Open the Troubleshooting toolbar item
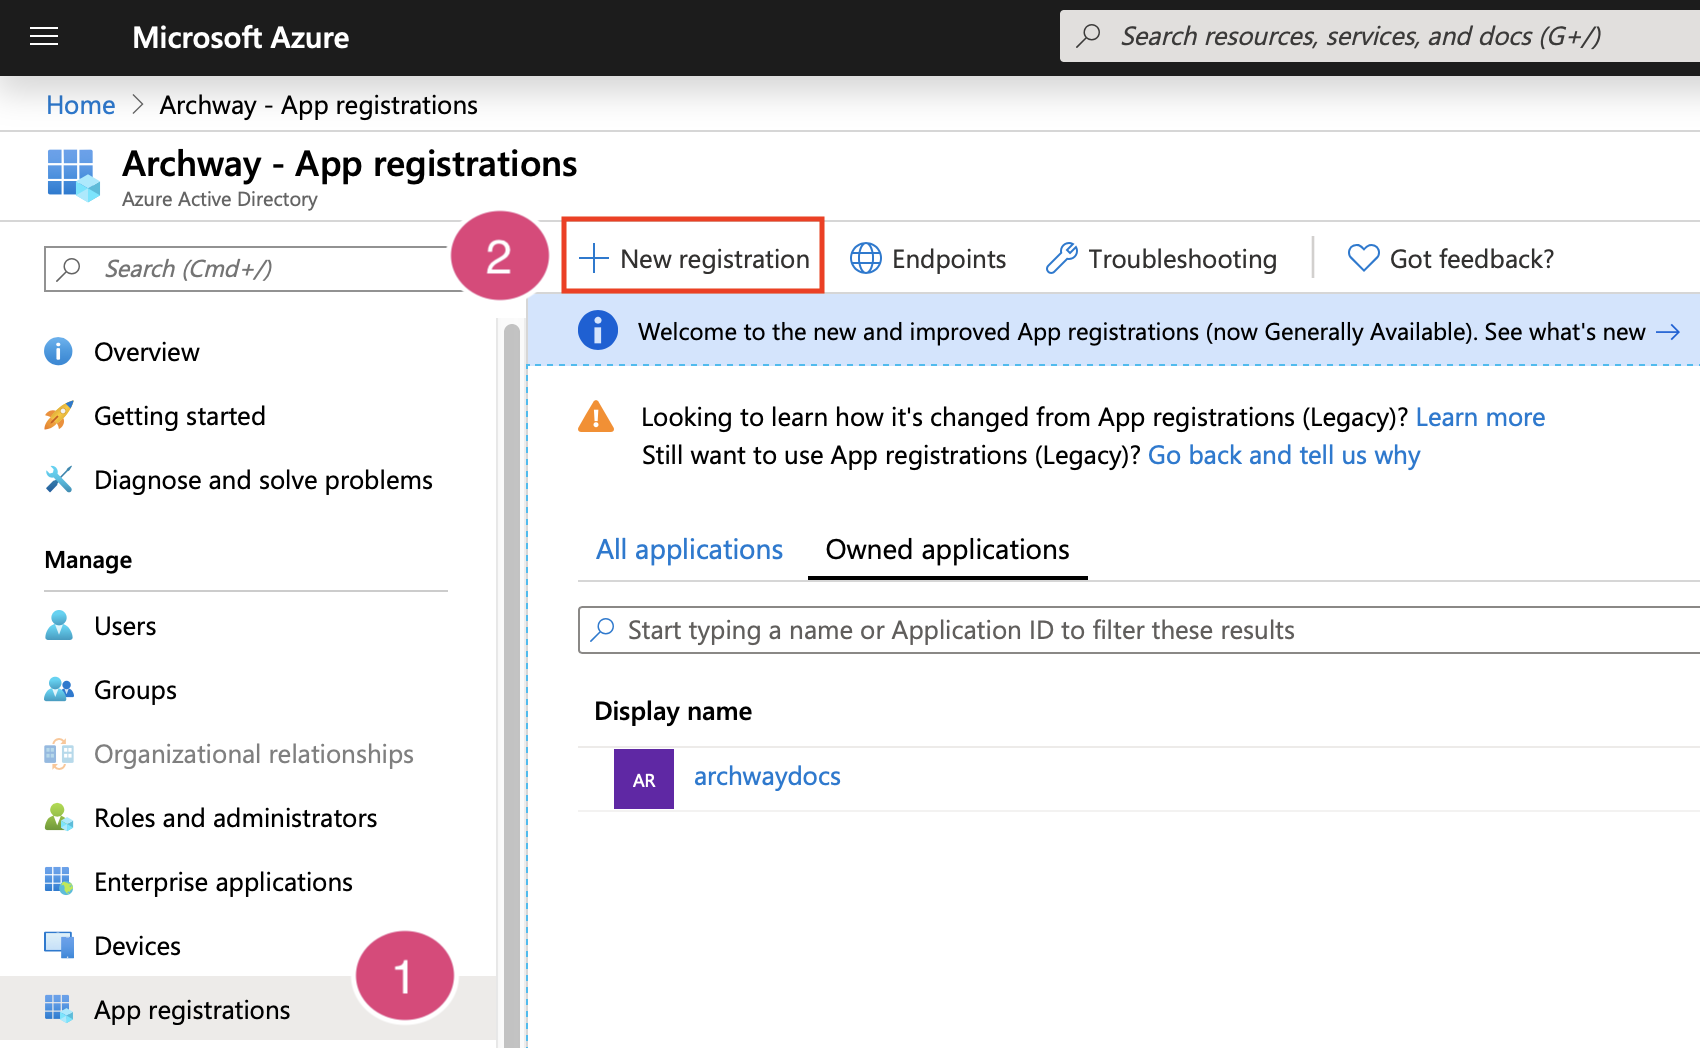The height and width of the screenshot is (1048, 1700). 1162,259
